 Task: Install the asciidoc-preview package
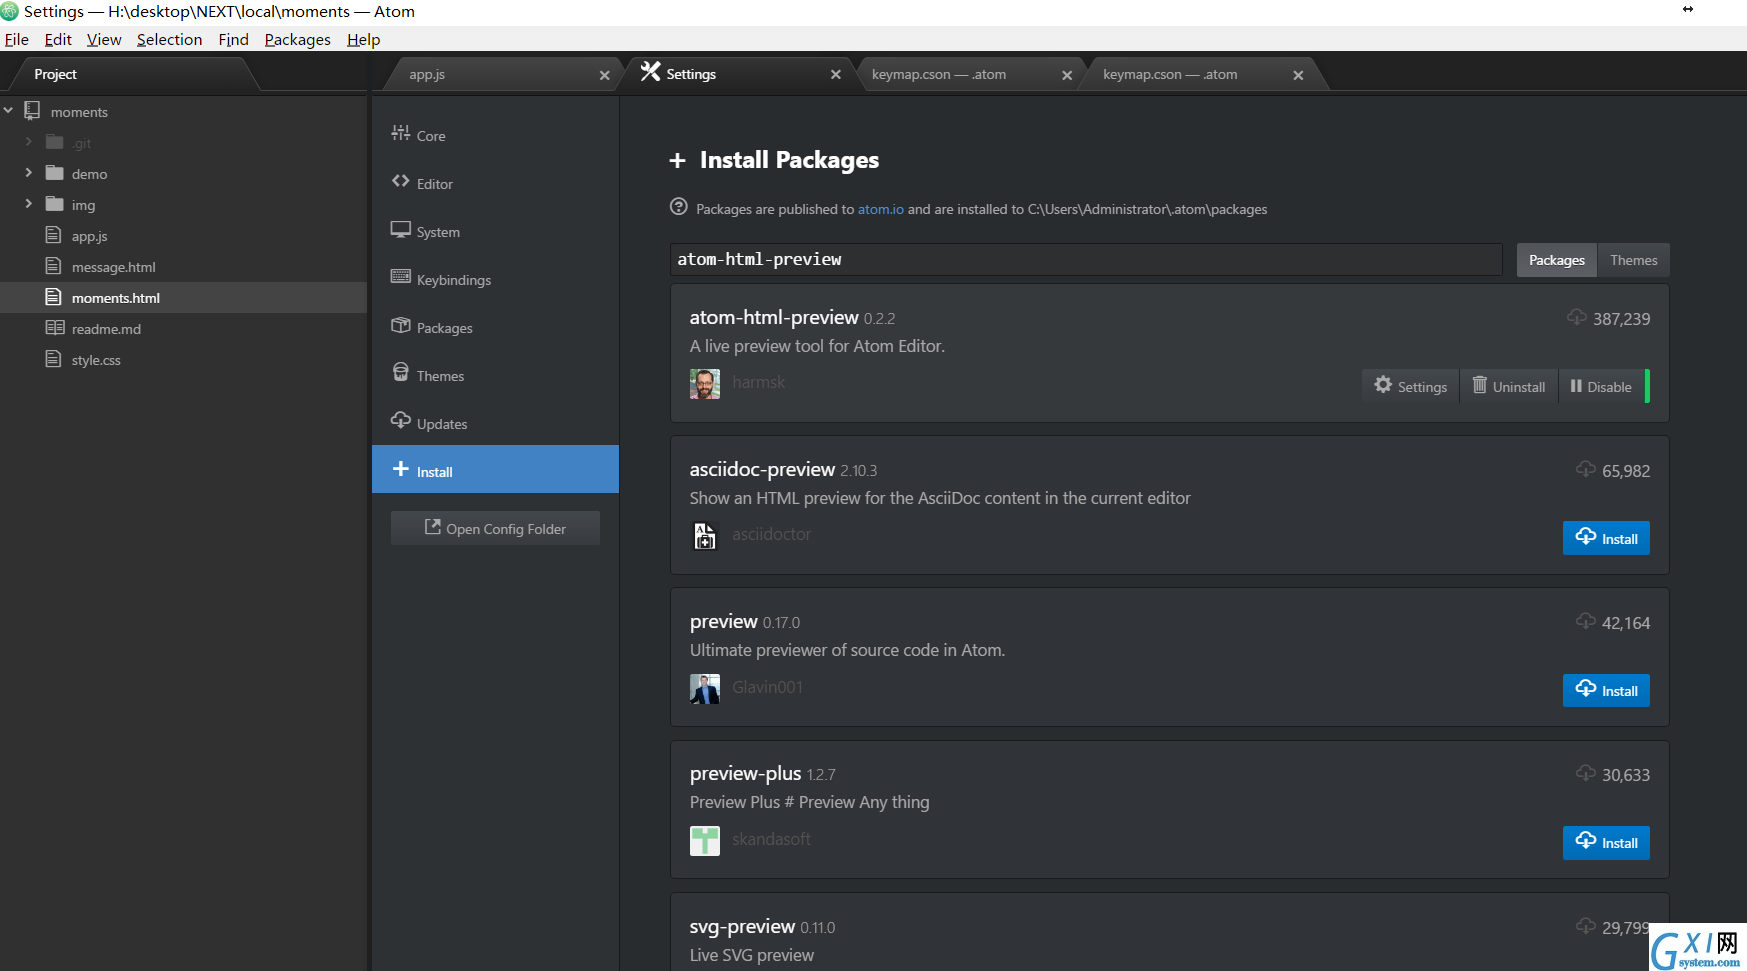click(x=1606, y=538)
